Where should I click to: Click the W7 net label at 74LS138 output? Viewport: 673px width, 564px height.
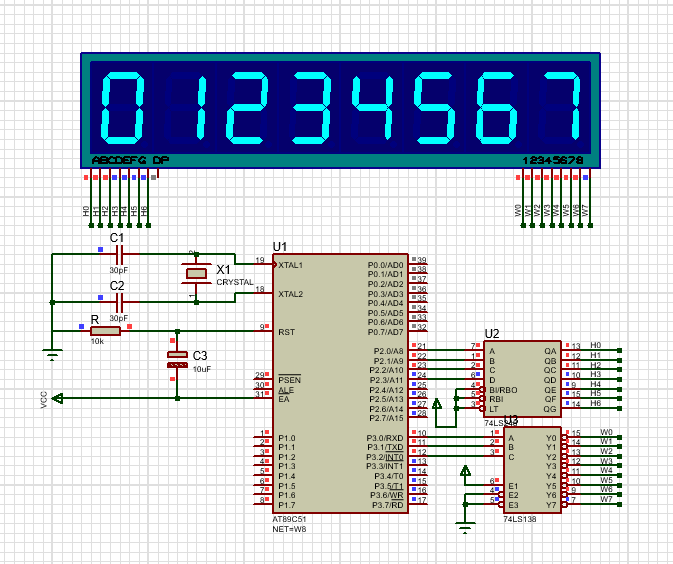(606, 499)
